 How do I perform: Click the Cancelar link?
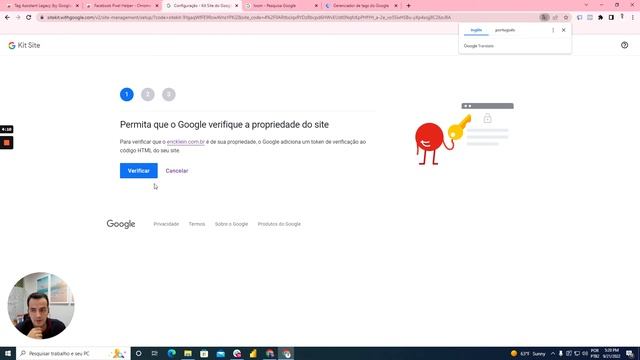177,171
